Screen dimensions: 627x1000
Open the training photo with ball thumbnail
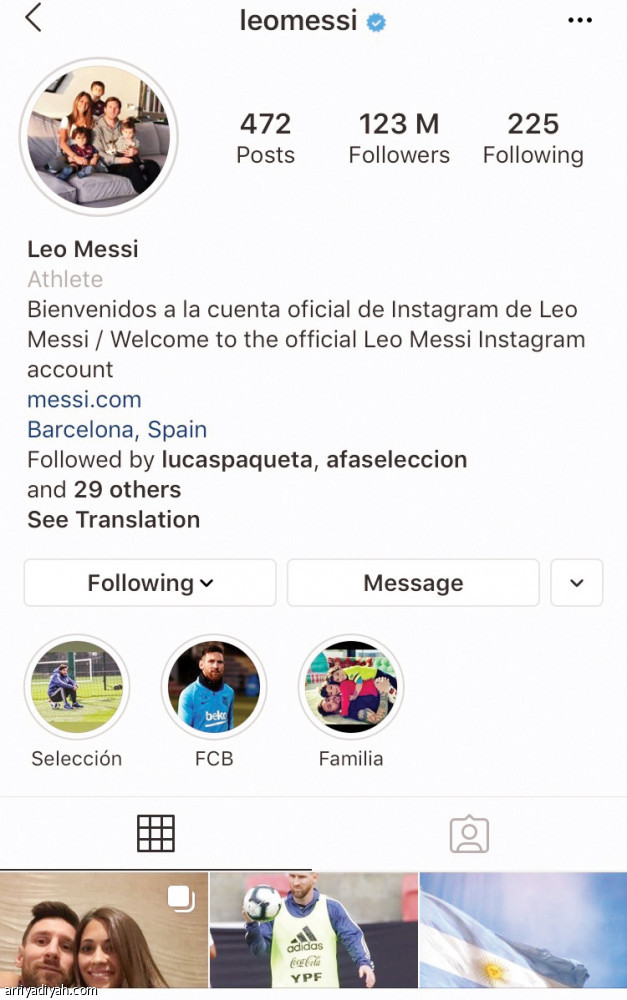pyautogui.click(x=314, y=931)
